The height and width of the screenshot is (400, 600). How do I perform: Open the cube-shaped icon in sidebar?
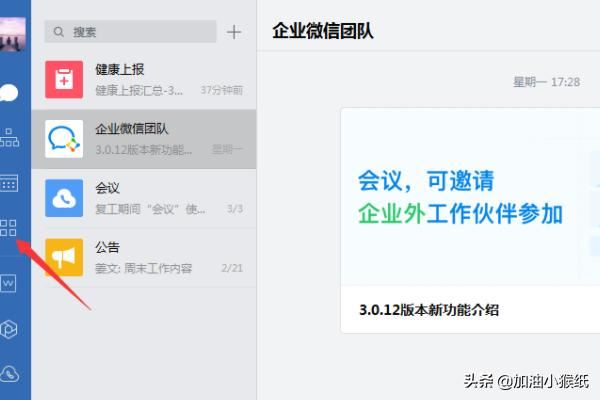9,329
